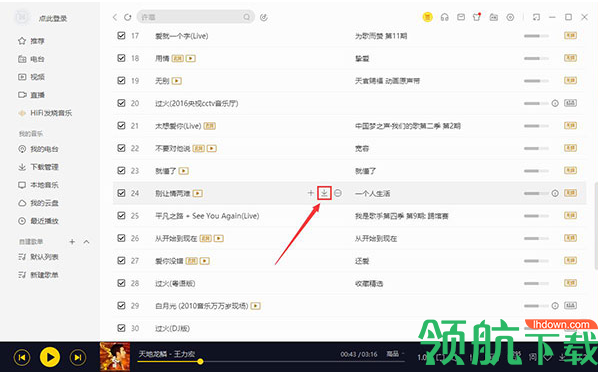
Task: Click the play button in the player bar
Action: pyautogui.click(x=50, y=357)
